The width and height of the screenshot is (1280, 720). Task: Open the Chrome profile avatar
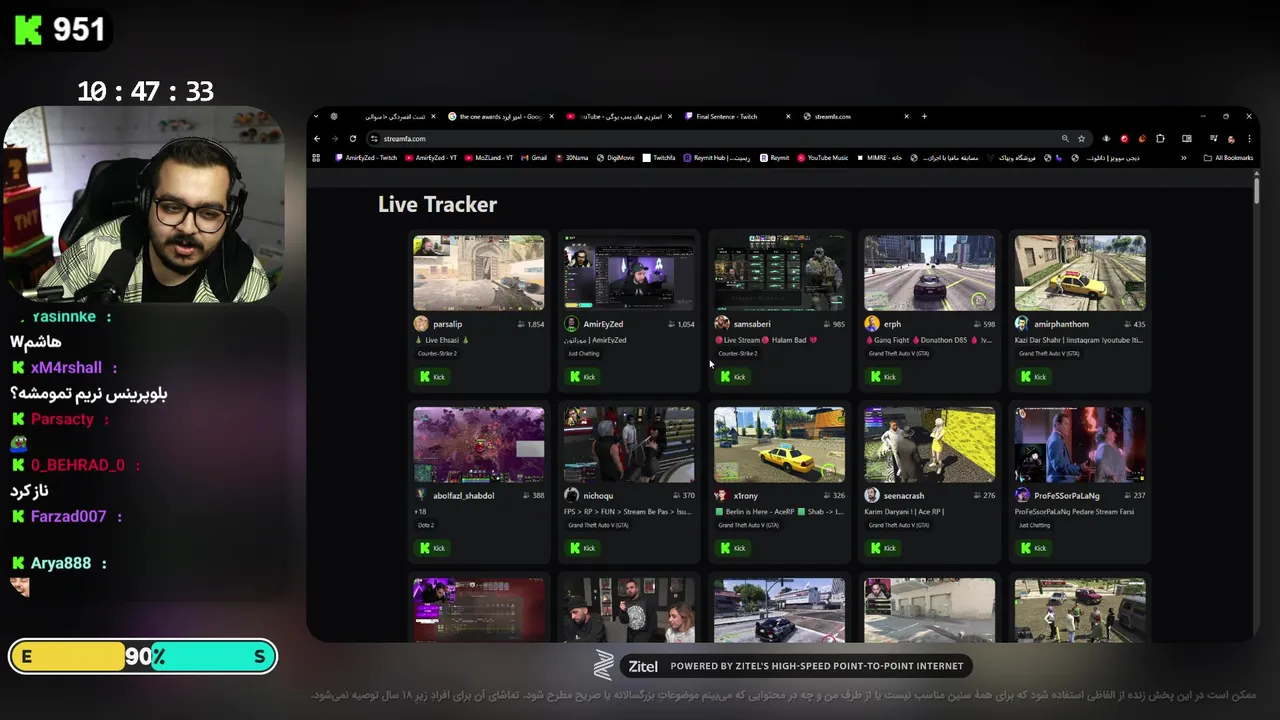(1231, 139)
